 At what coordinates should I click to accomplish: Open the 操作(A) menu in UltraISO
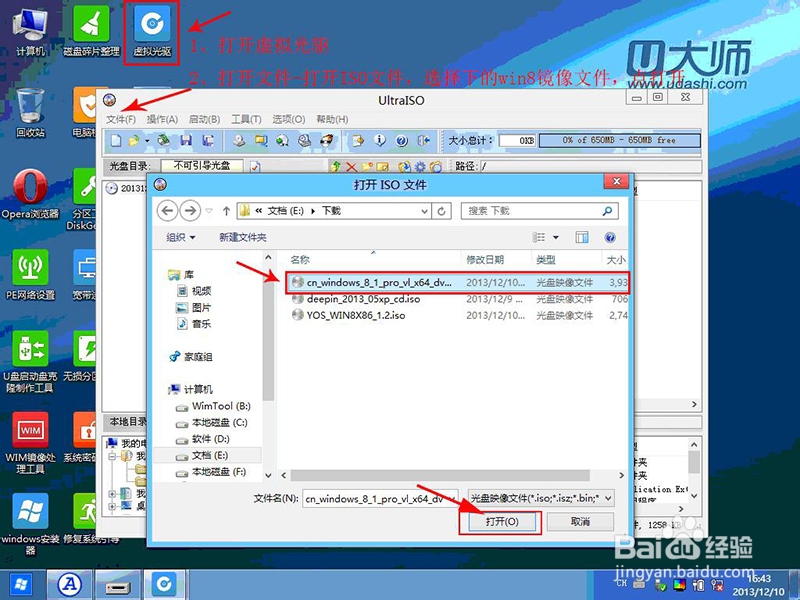click(x=162, y=119)
